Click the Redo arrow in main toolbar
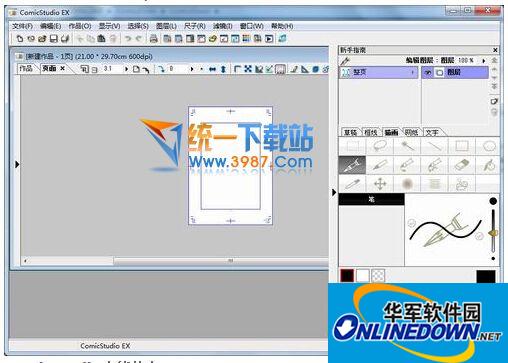The height and width of the screenshot is (363, 508). pyautogui.click(x=139, y=39)
